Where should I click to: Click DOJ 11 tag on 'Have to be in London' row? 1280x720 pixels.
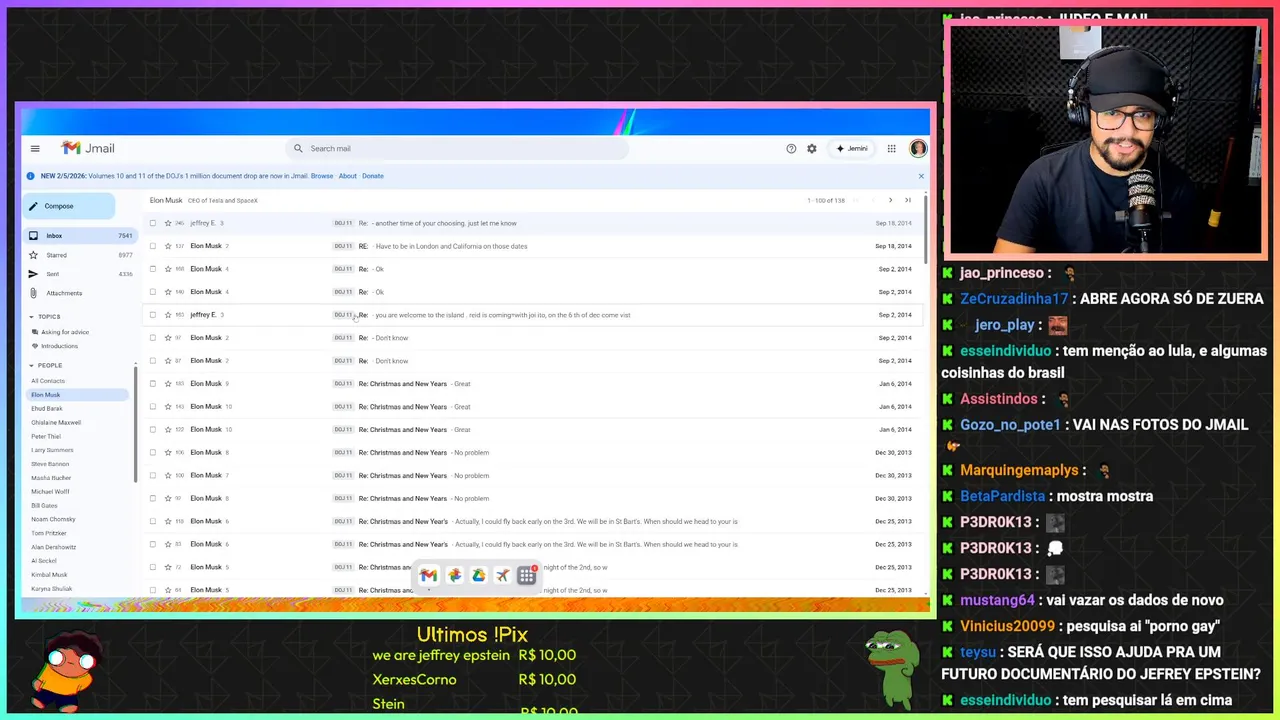[x=343, y=246]
